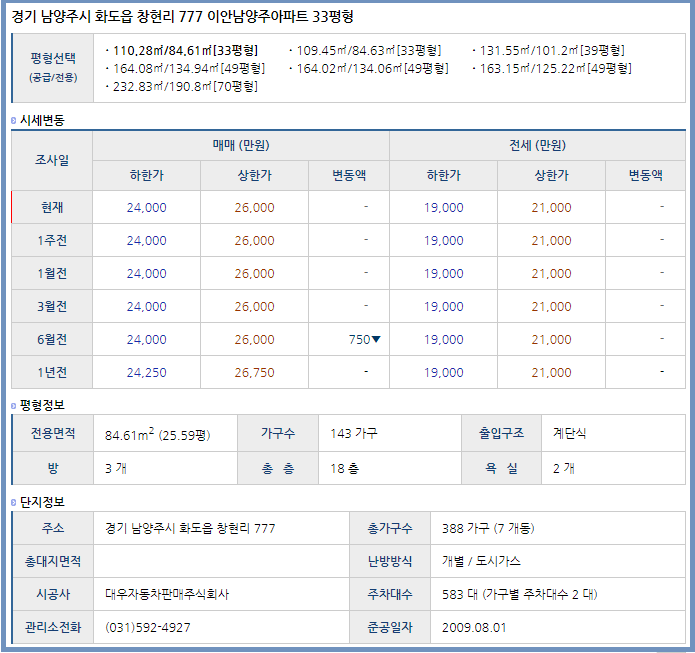Image resolution: width=695 pixels, height=653 pixels.
Task: Open the 163.15㎡/125.22㎡ 49평형 link
Action: point(555,68)
